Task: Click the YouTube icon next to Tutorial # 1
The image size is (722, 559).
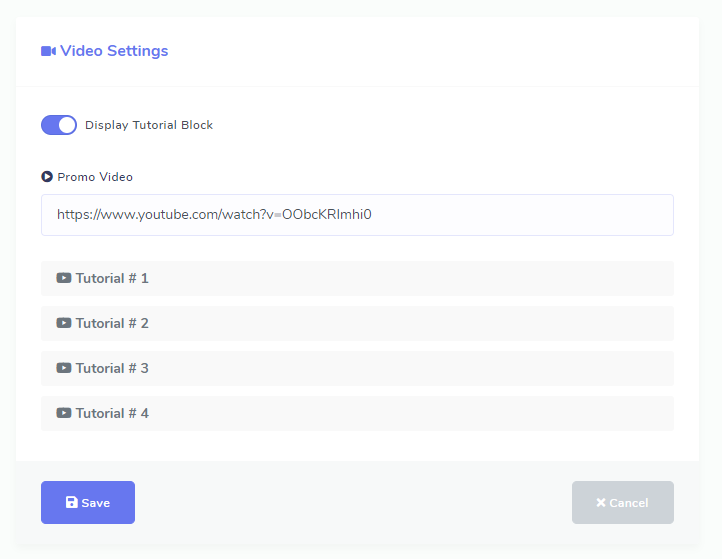Action: click(x=64, y=278)
